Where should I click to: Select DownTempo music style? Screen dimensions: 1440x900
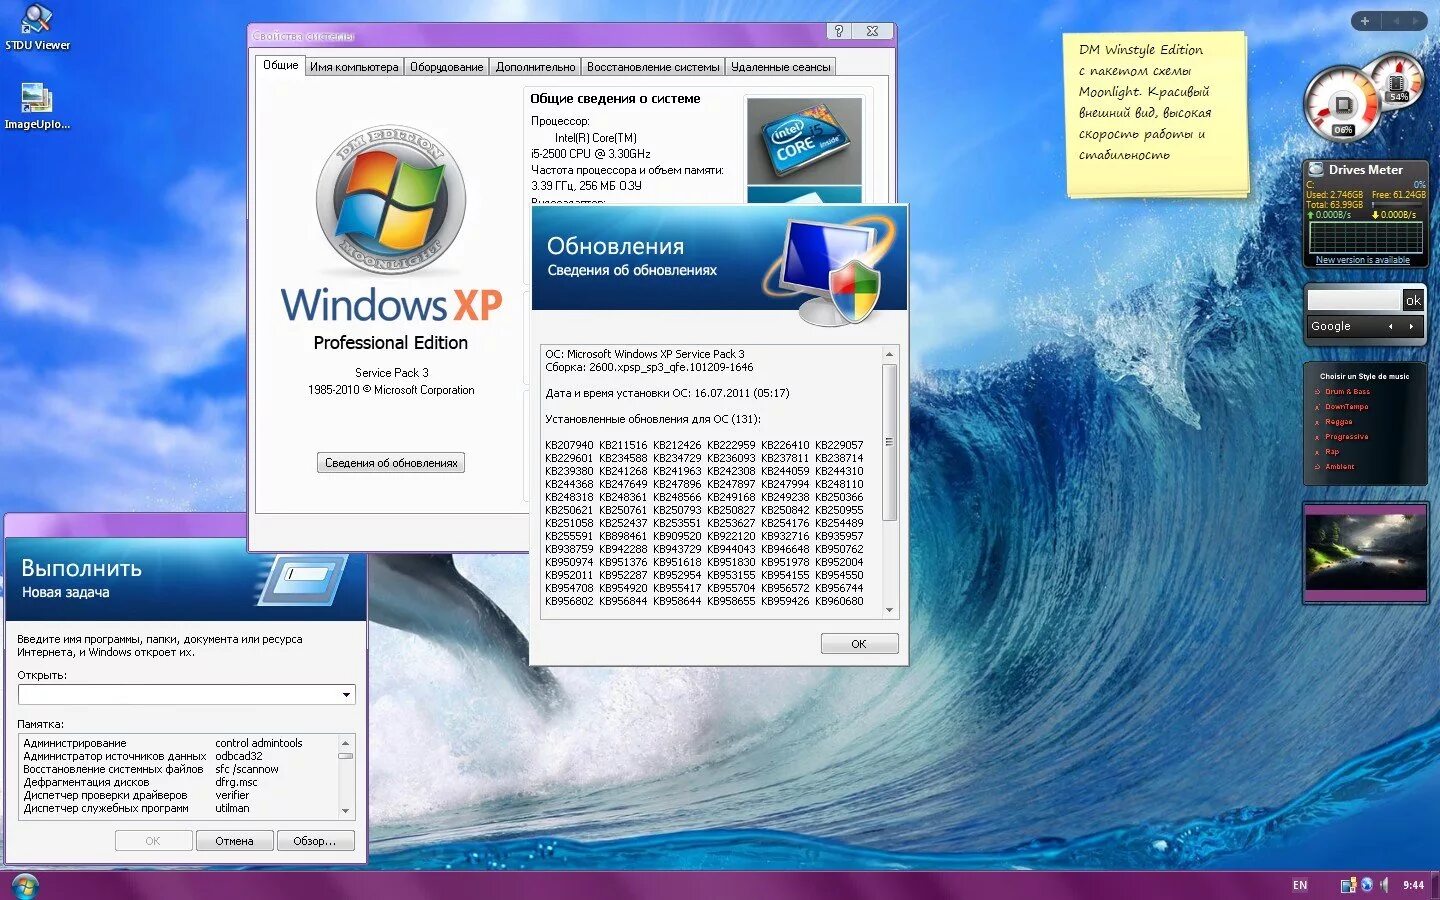point(1346,407)
